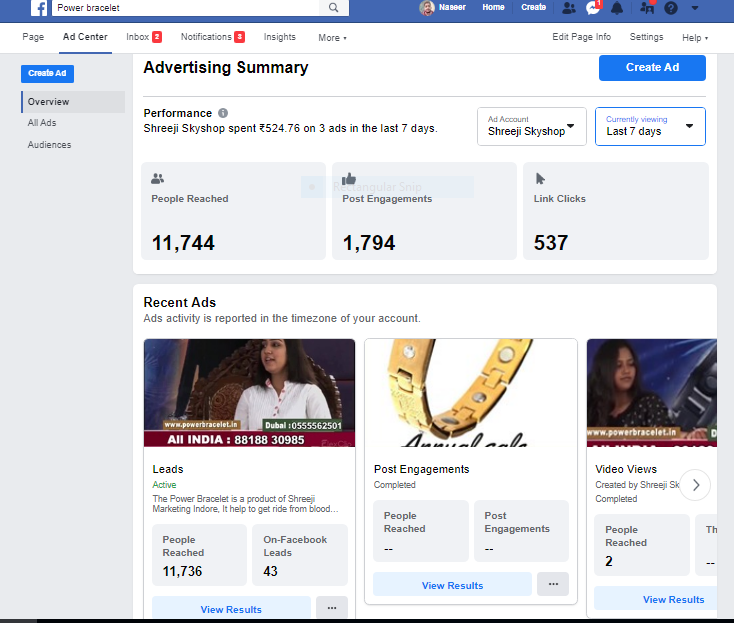
Task: Click the Power bracelet search field
Action: [185, 8]
